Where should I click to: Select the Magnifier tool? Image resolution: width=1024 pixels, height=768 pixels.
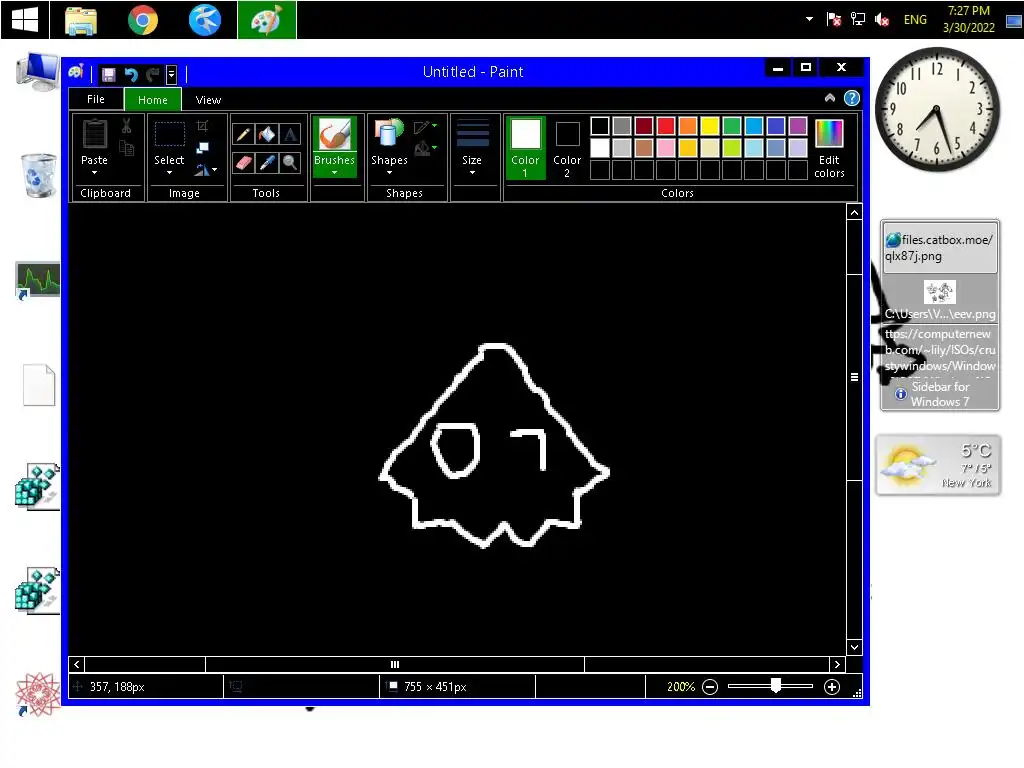(x=290, y=163)
